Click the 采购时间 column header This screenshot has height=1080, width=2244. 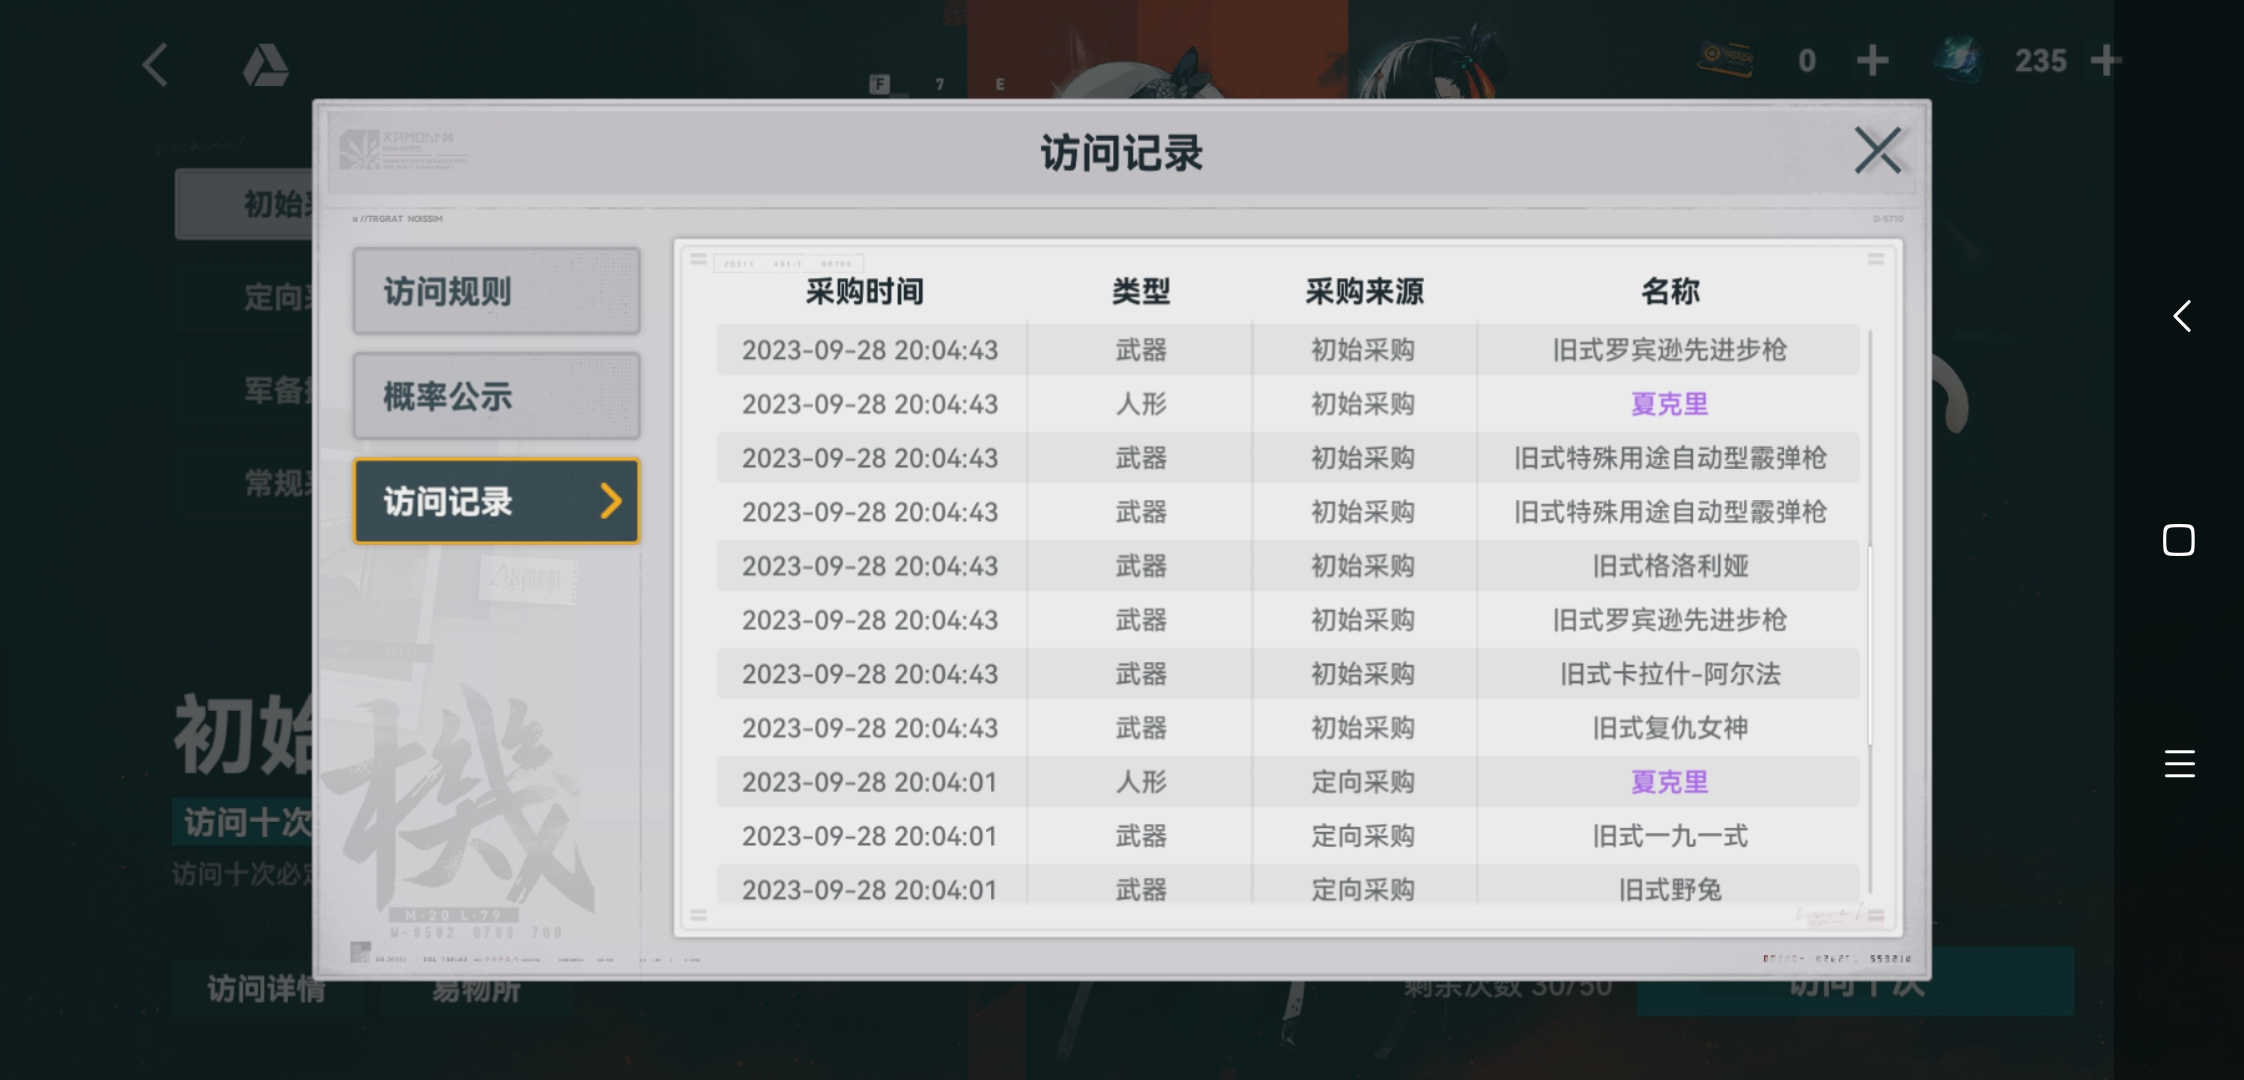pos(865,291)
